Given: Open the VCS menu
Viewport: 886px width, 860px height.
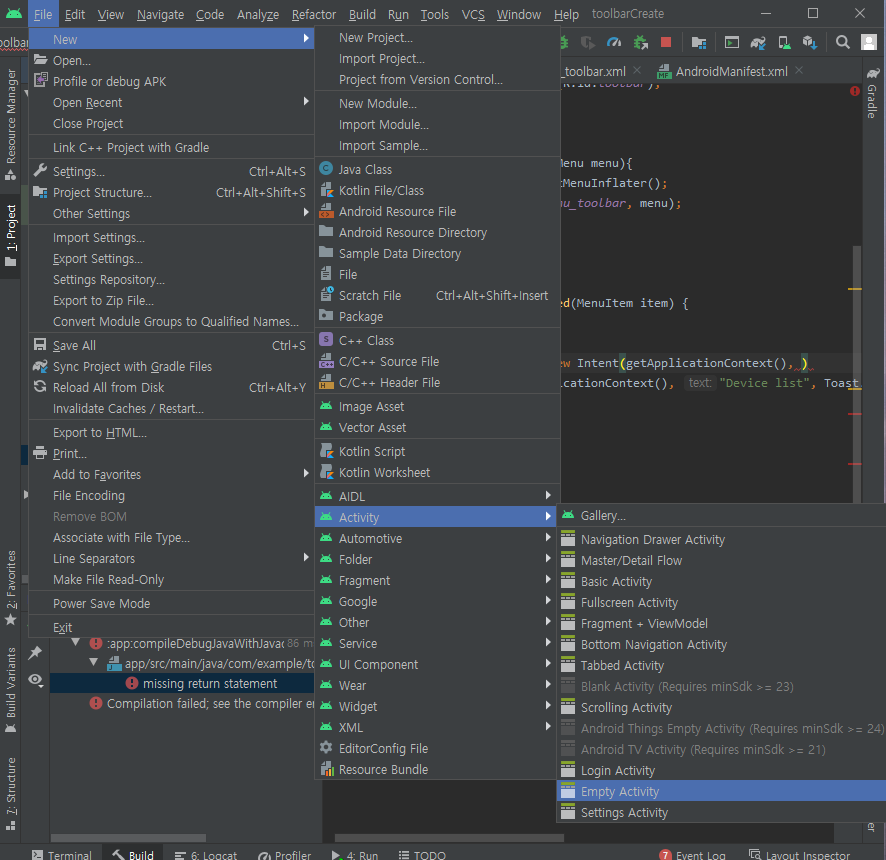Looking at the screenshot, I should [x=473, y=14].
